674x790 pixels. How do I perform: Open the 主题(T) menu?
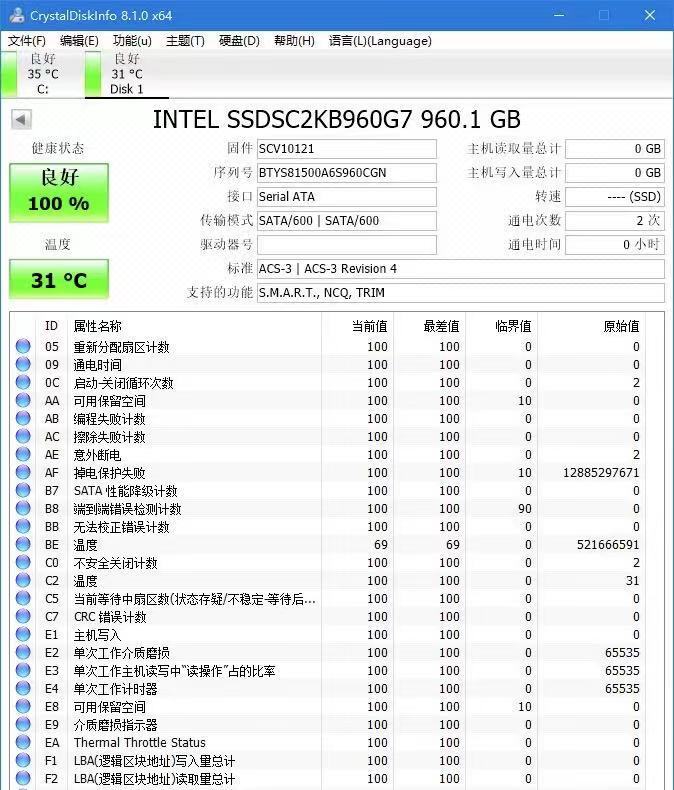coord(185,41)
